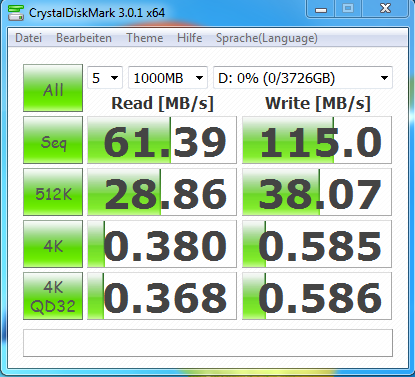Click the 512K write result 38.07
This screenshot has width=415, height=377.
(317, 192)
